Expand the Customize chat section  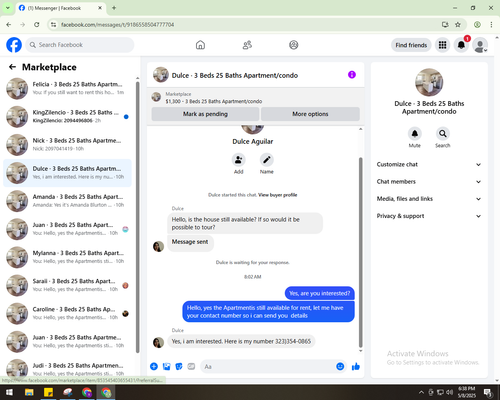point(429,164)
